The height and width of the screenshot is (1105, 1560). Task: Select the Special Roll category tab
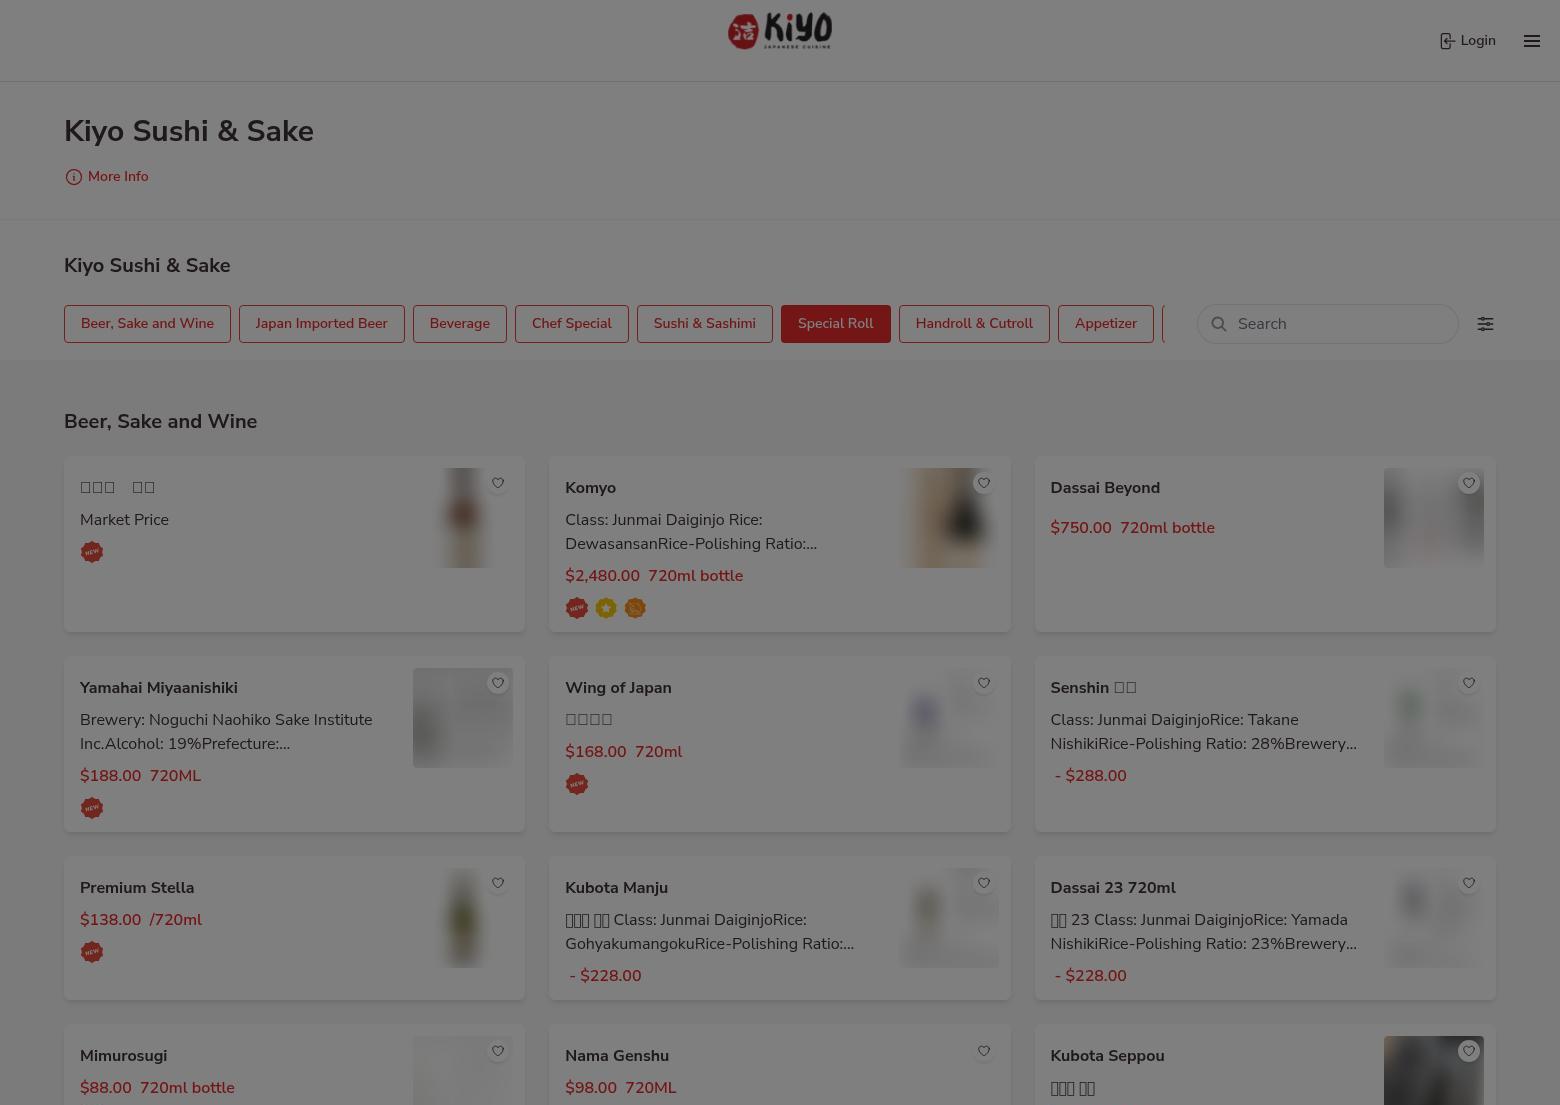point(835,324)
